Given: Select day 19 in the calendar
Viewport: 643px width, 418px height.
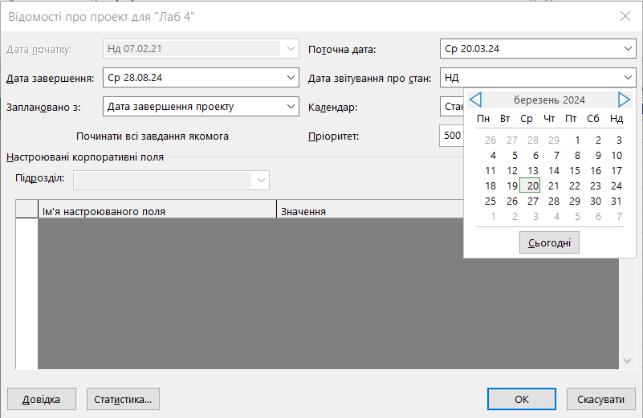Looking at the screenshot, I should pos(512,186).
